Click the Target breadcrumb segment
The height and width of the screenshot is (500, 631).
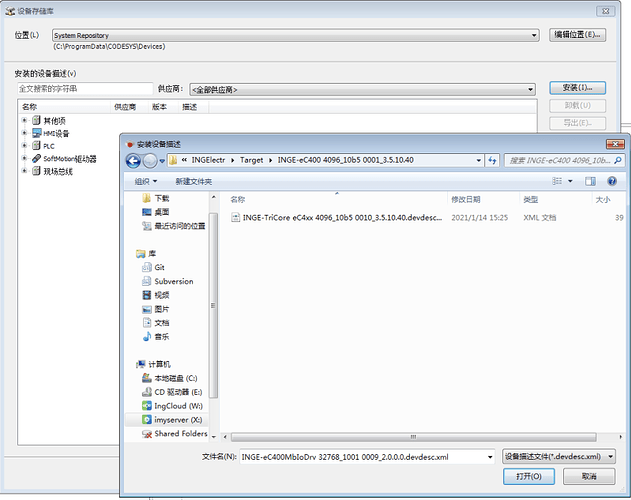point(252,160)
